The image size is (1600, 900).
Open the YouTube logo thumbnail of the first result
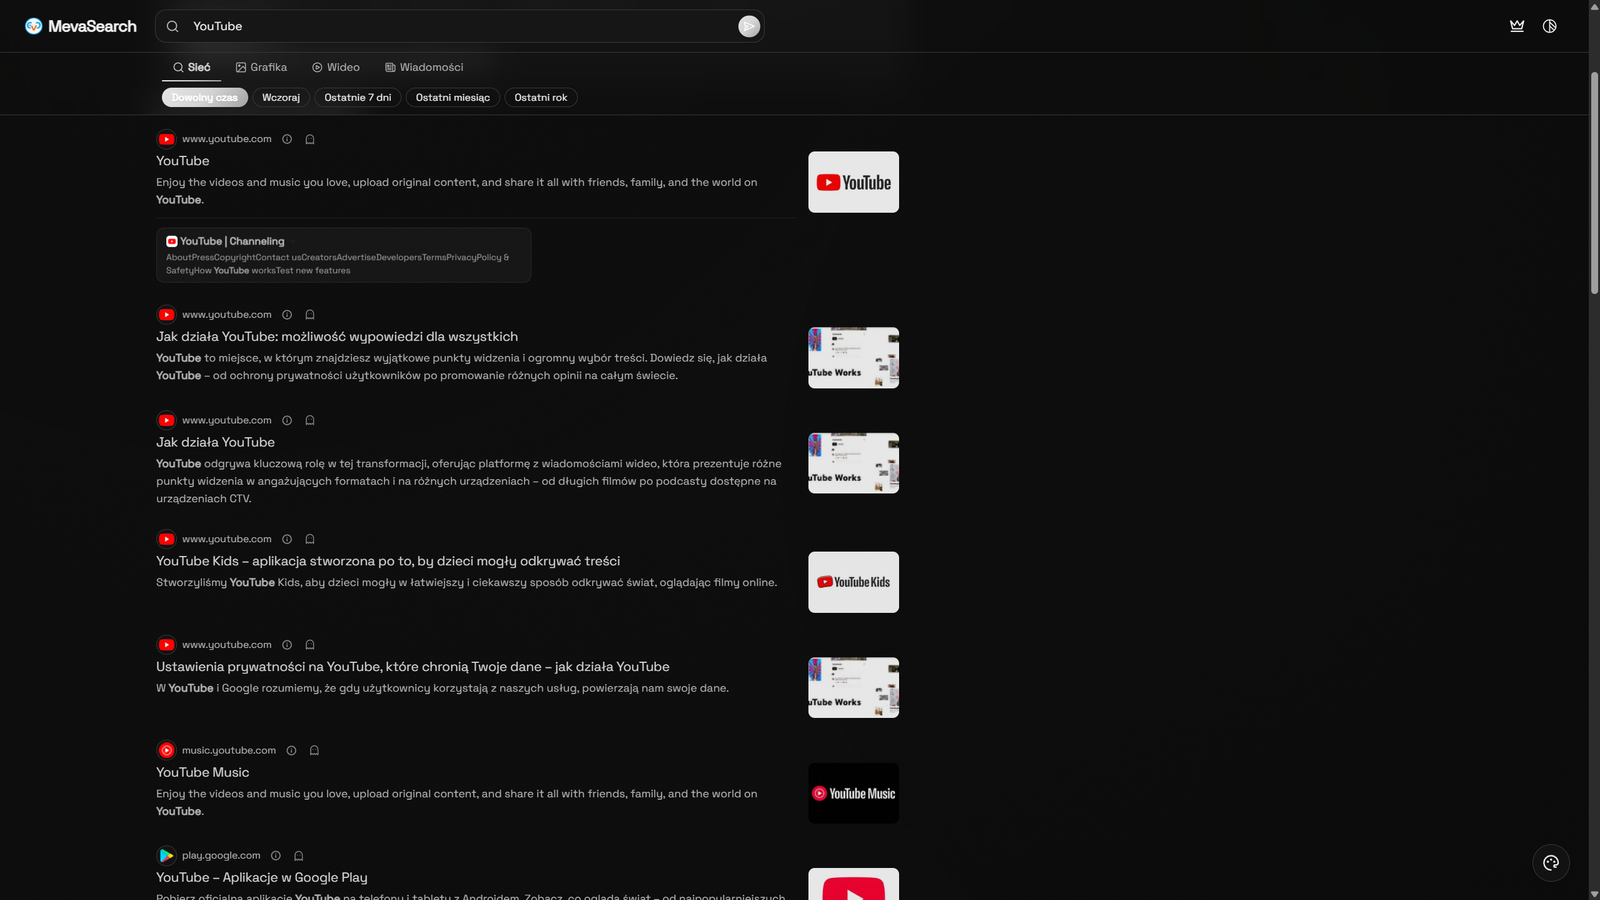[853, 182]
